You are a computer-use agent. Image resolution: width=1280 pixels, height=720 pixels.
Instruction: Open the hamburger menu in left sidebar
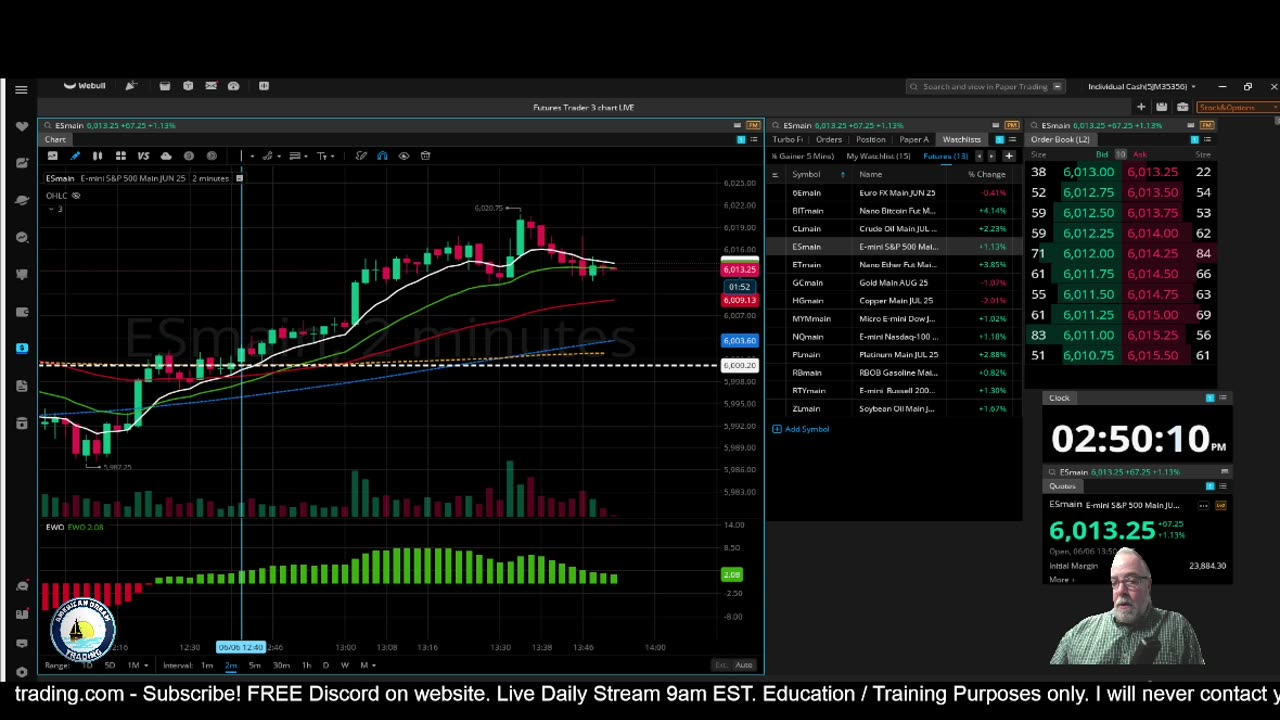(21, 89)
